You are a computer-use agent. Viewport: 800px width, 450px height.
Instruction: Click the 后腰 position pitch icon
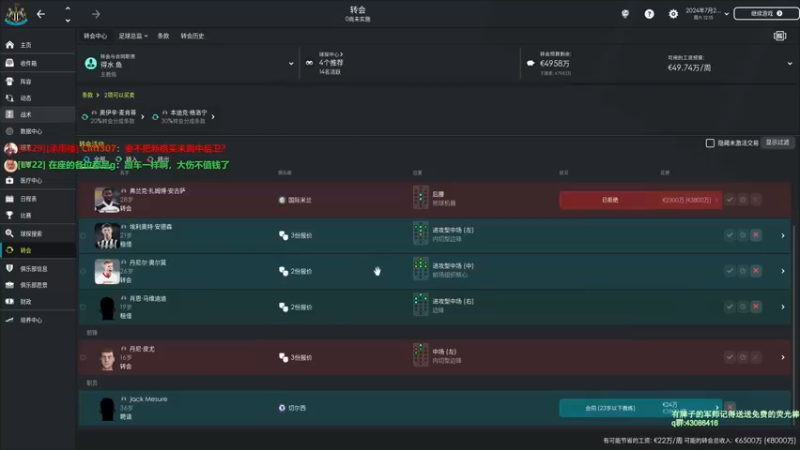point(420,197)
